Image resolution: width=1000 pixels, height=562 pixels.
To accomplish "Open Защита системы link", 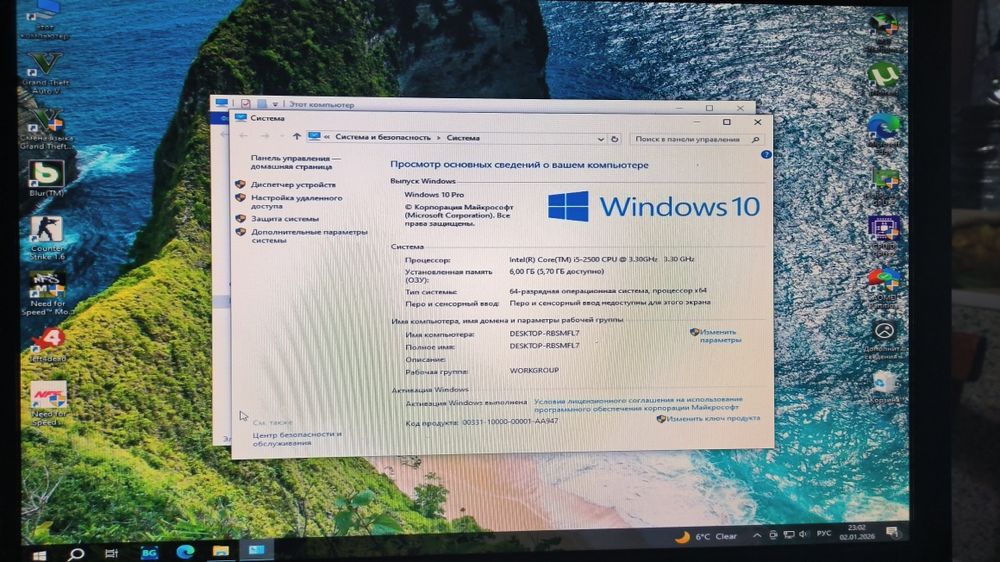I will coord(284,219).
